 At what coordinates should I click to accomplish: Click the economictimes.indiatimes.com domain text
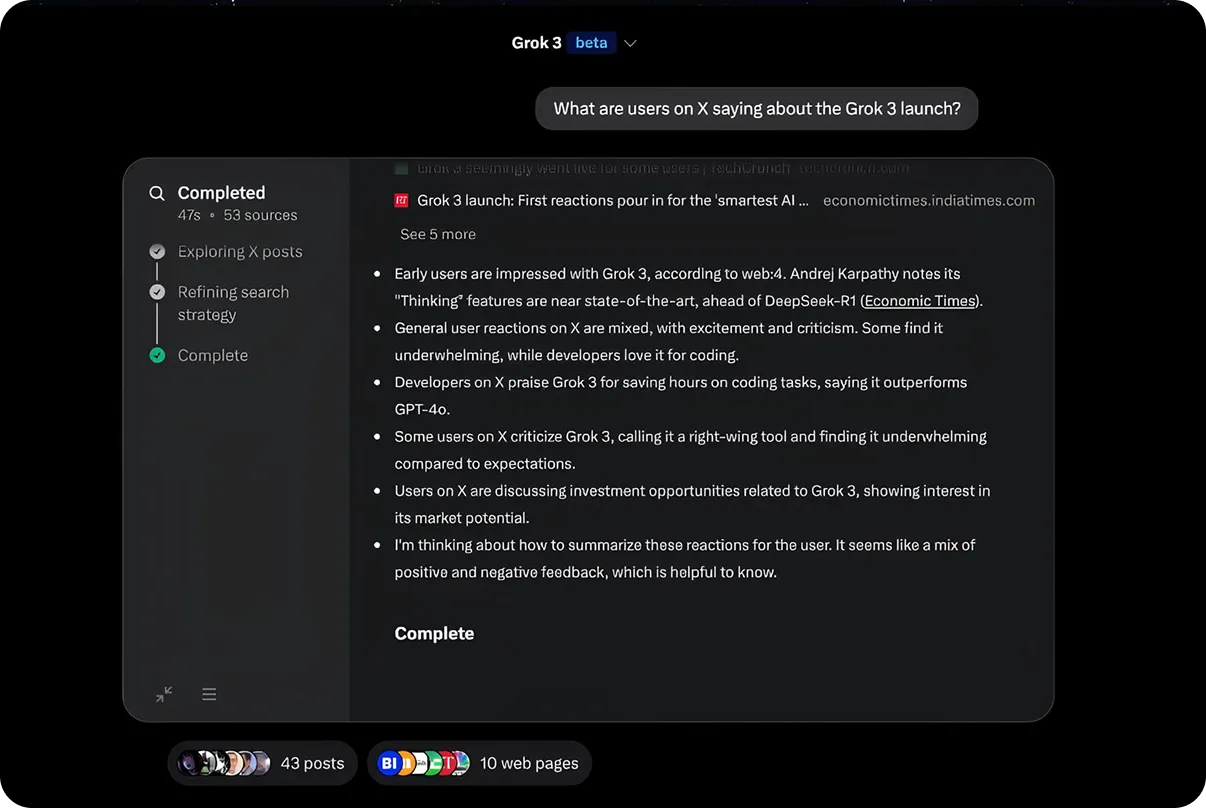click(929, 200)
